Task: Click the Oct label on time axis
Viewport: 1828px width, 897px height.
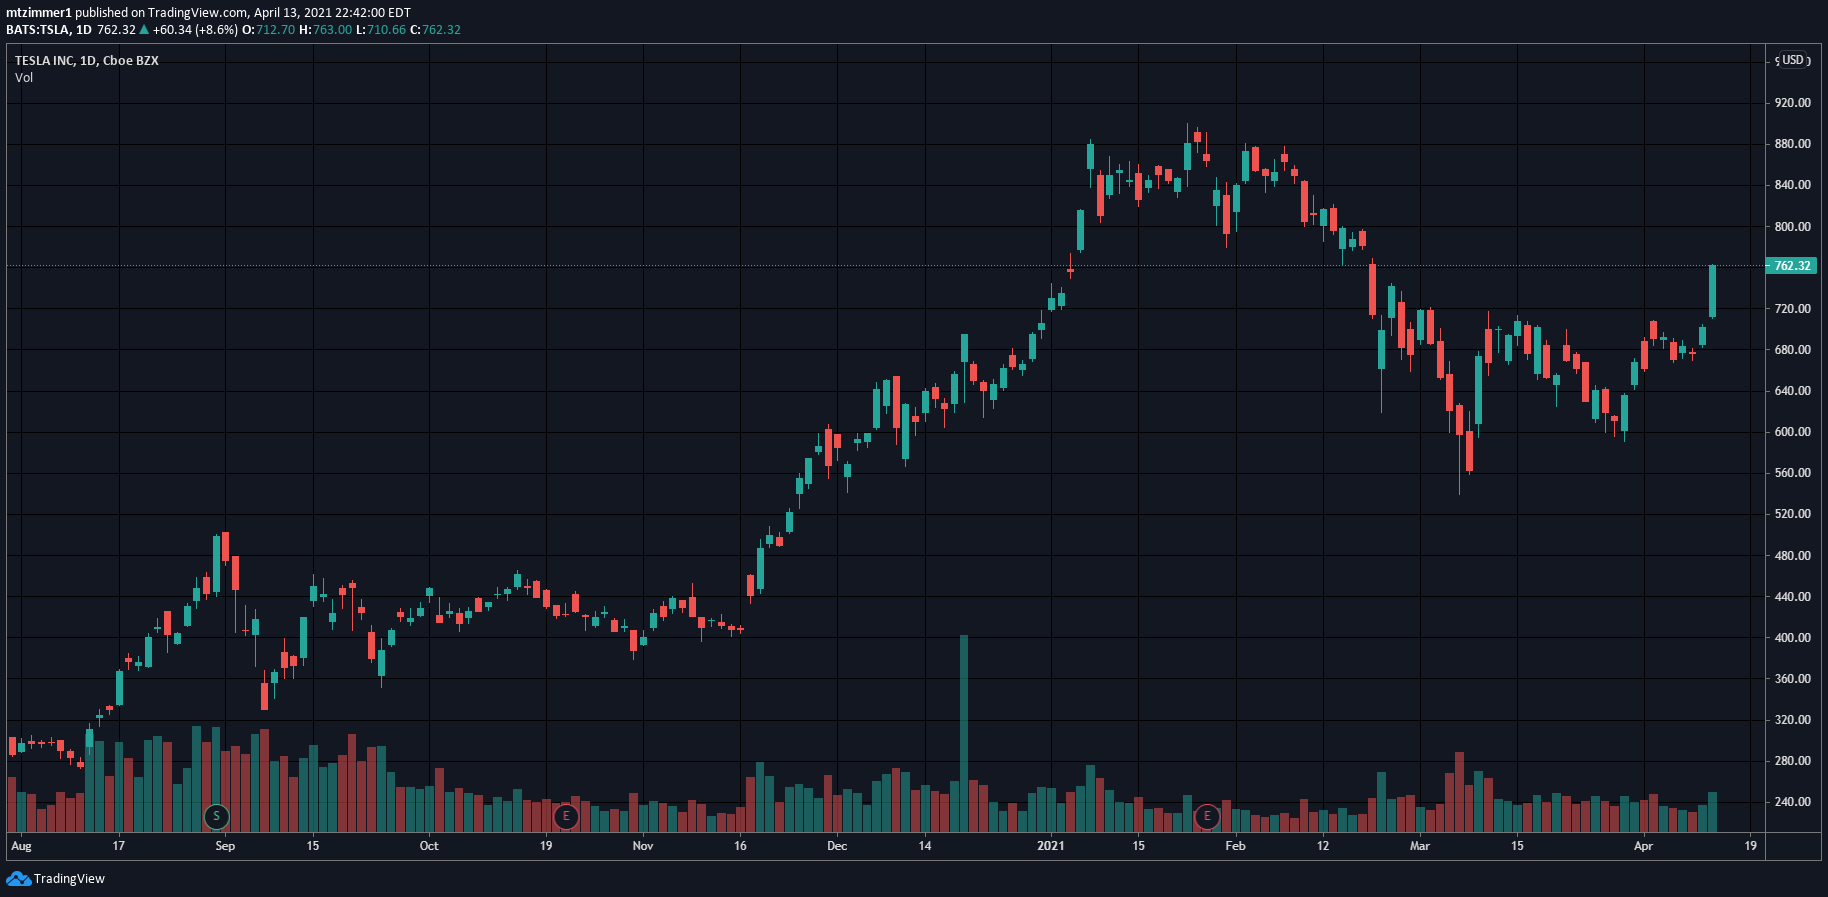Action: [429, 846]
